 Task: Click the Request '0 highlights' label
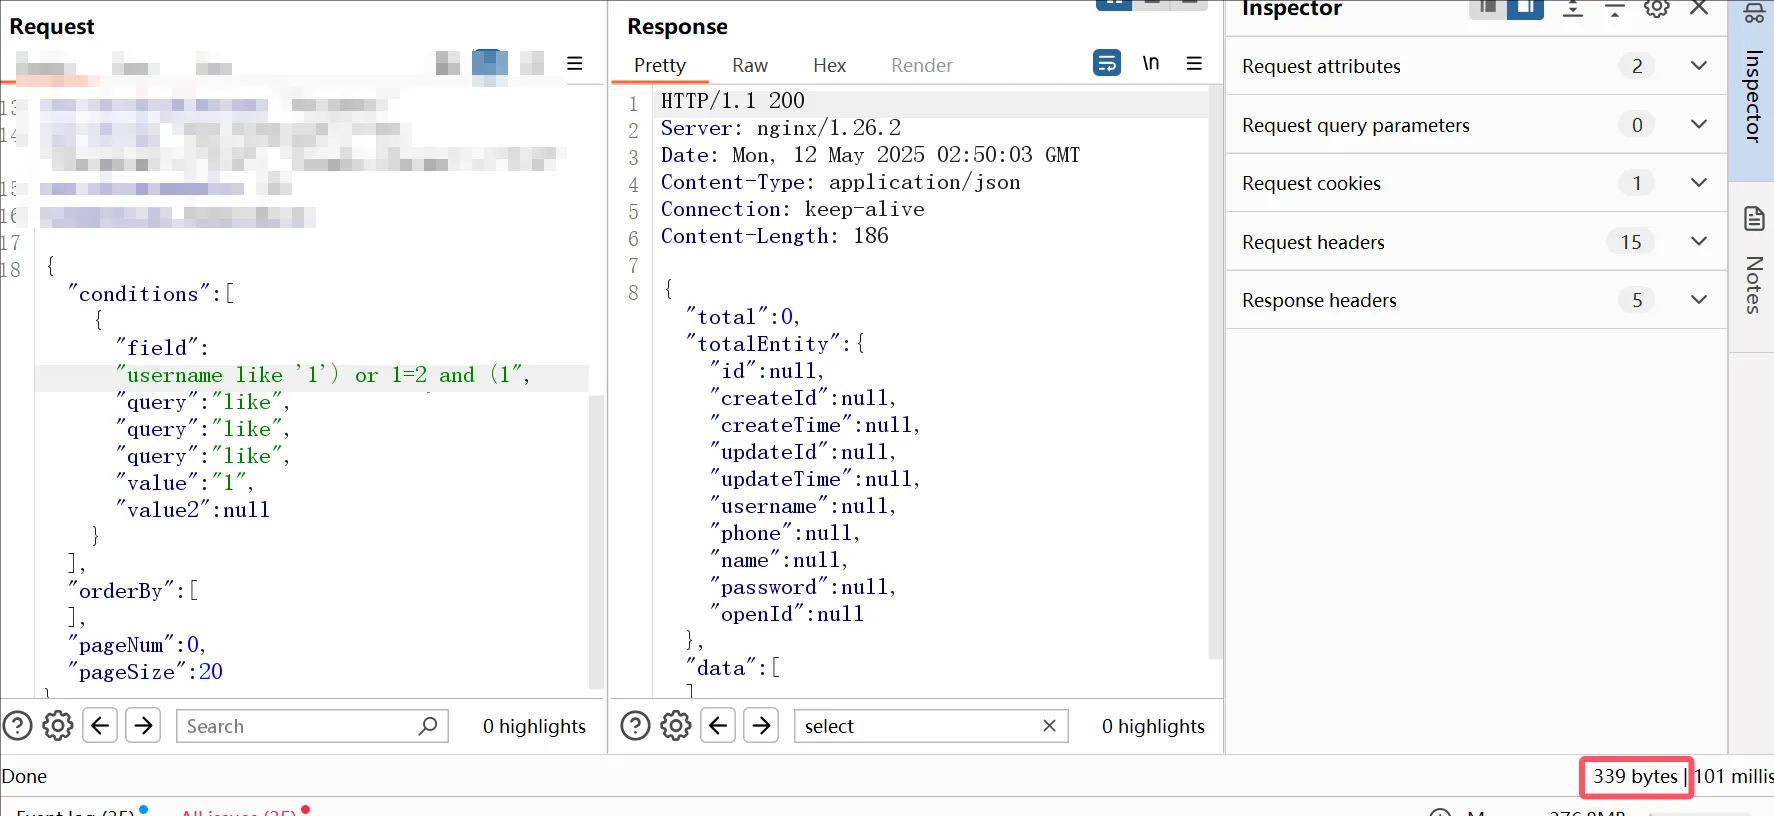pos(534,726)
